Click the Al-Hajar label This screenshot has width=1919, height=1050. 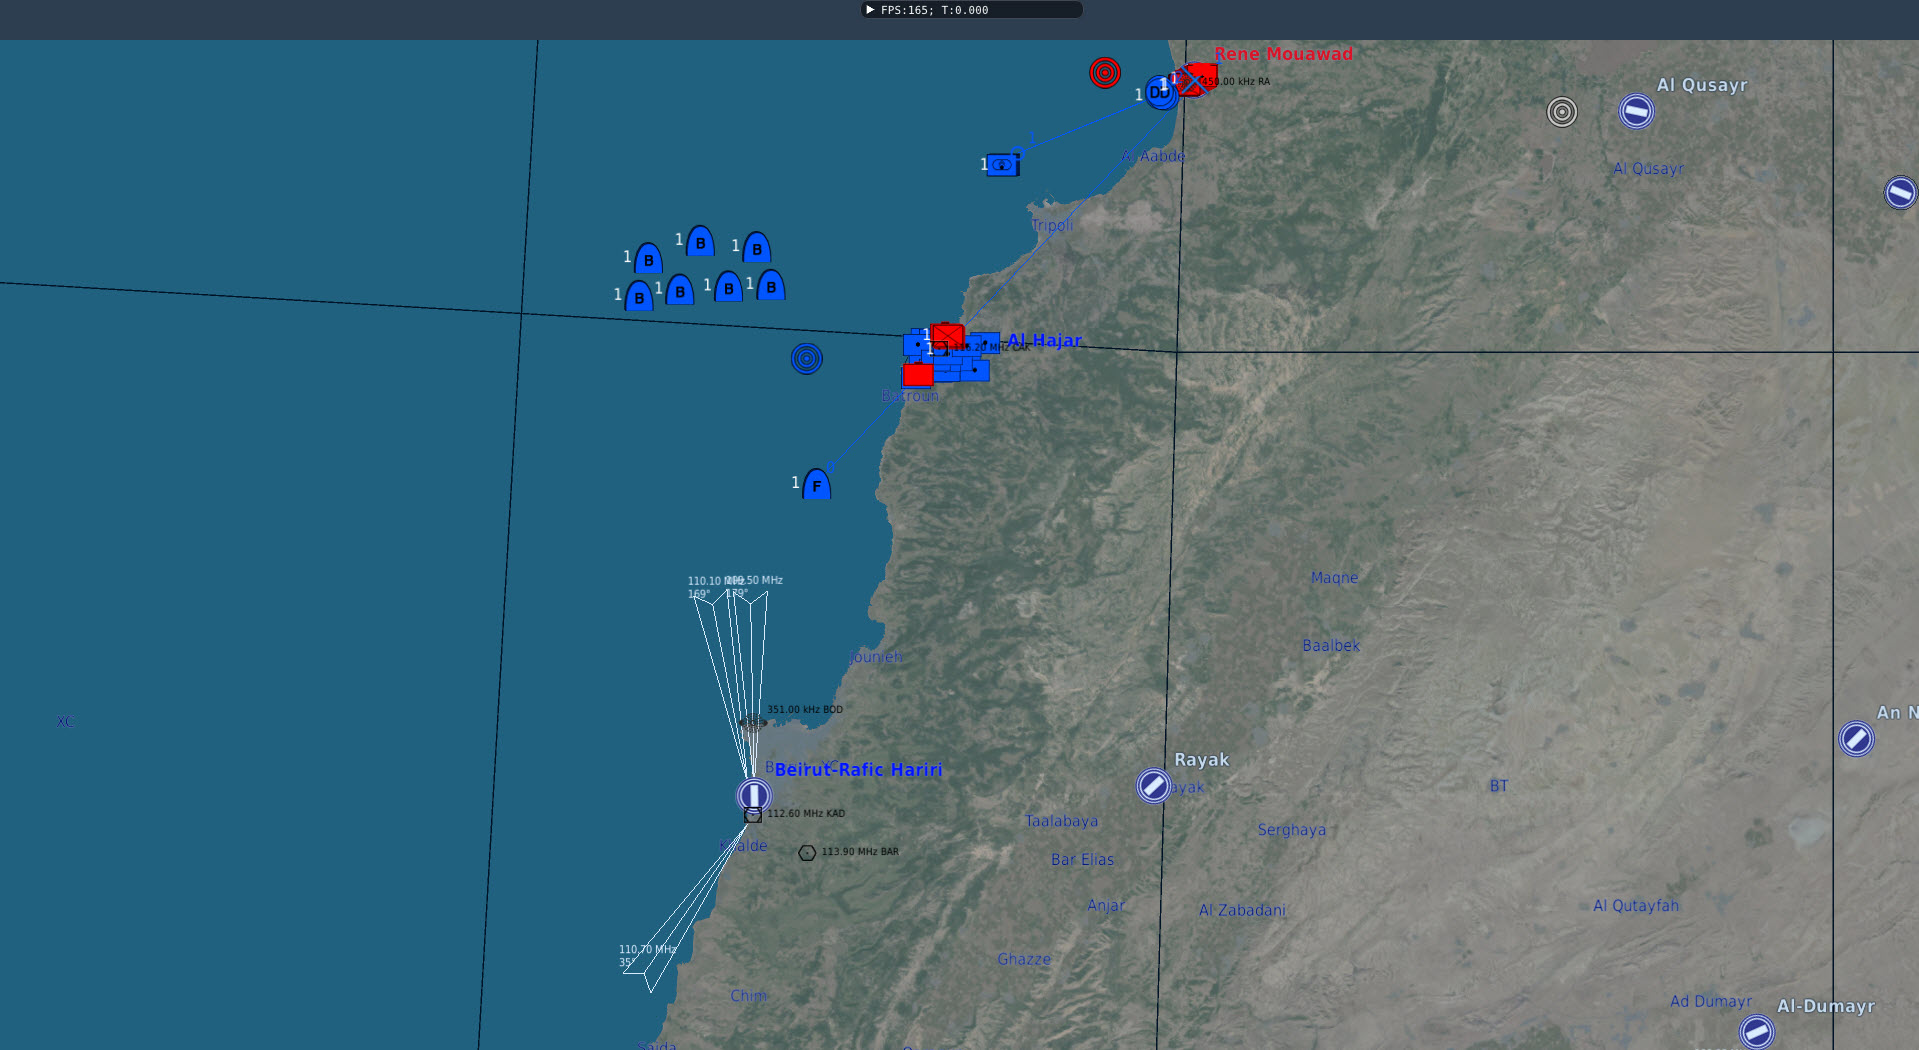(1044, 341)
